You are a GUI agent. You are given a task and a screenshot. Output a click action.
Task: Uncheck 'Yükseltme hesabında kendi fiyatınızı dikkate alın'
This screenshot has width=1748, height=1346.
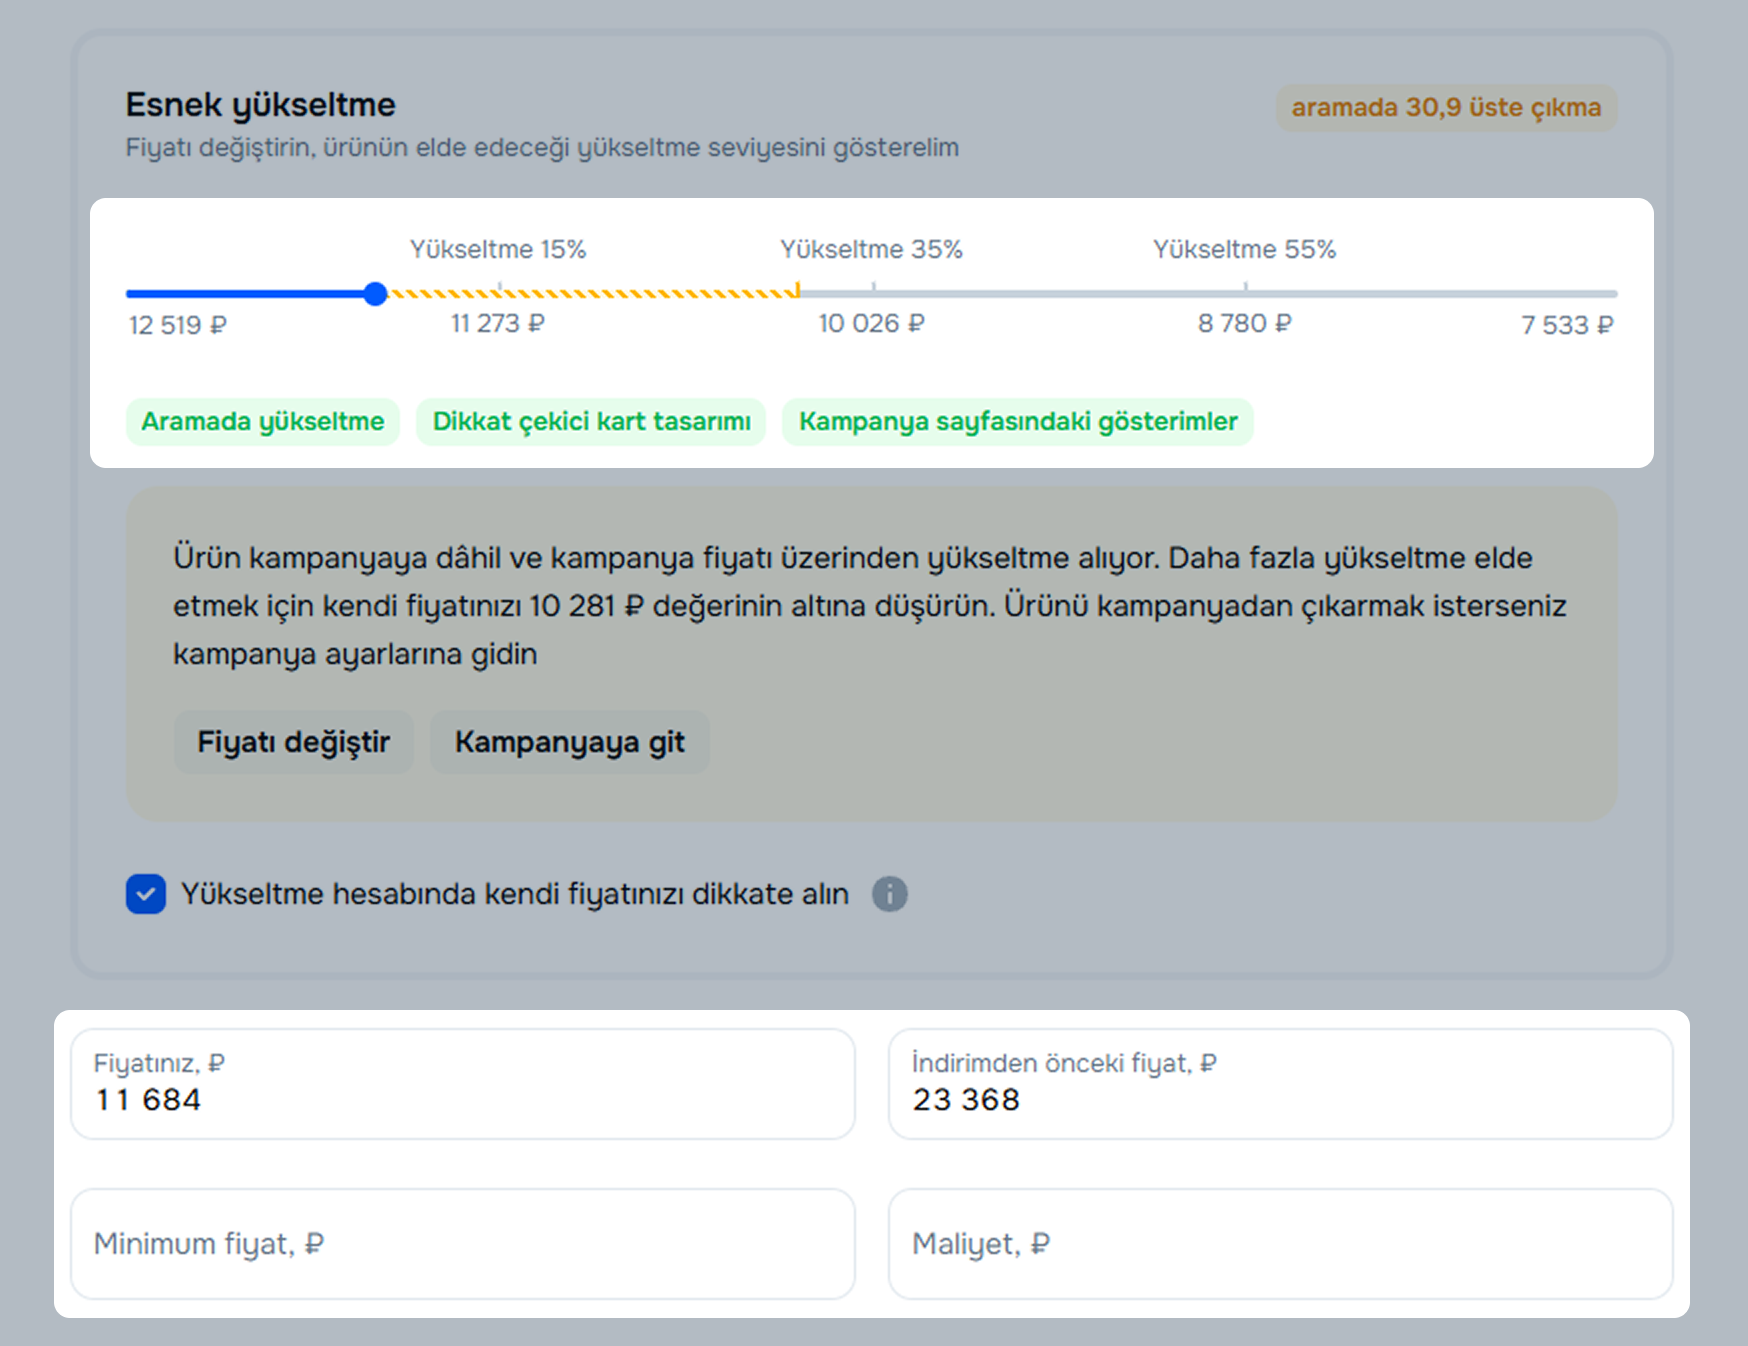coord(146,894)
